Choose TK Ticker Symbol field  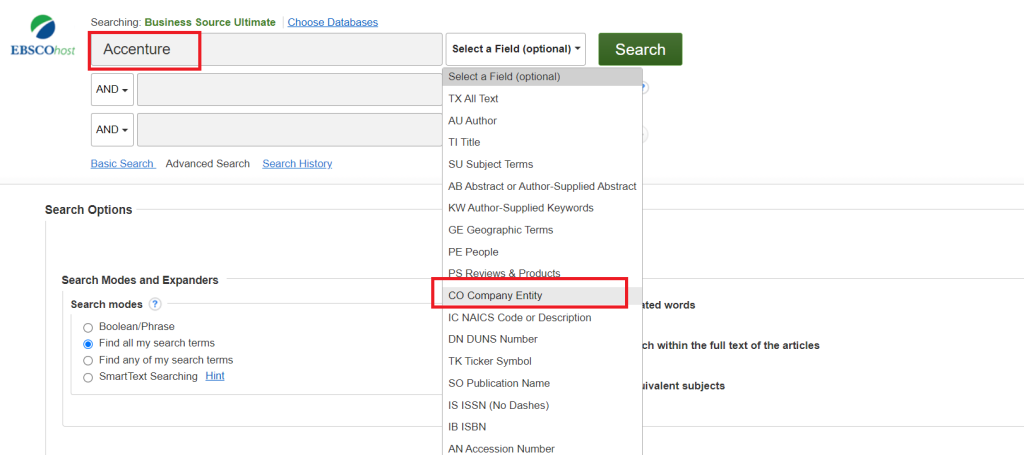[x=542, y=361]
